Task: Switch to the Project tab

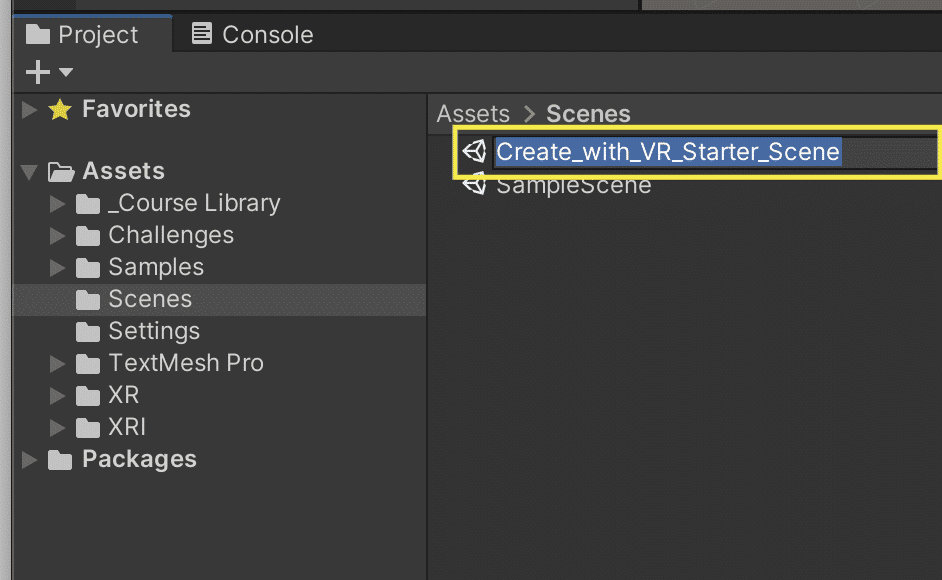Action: pos(82,34)
